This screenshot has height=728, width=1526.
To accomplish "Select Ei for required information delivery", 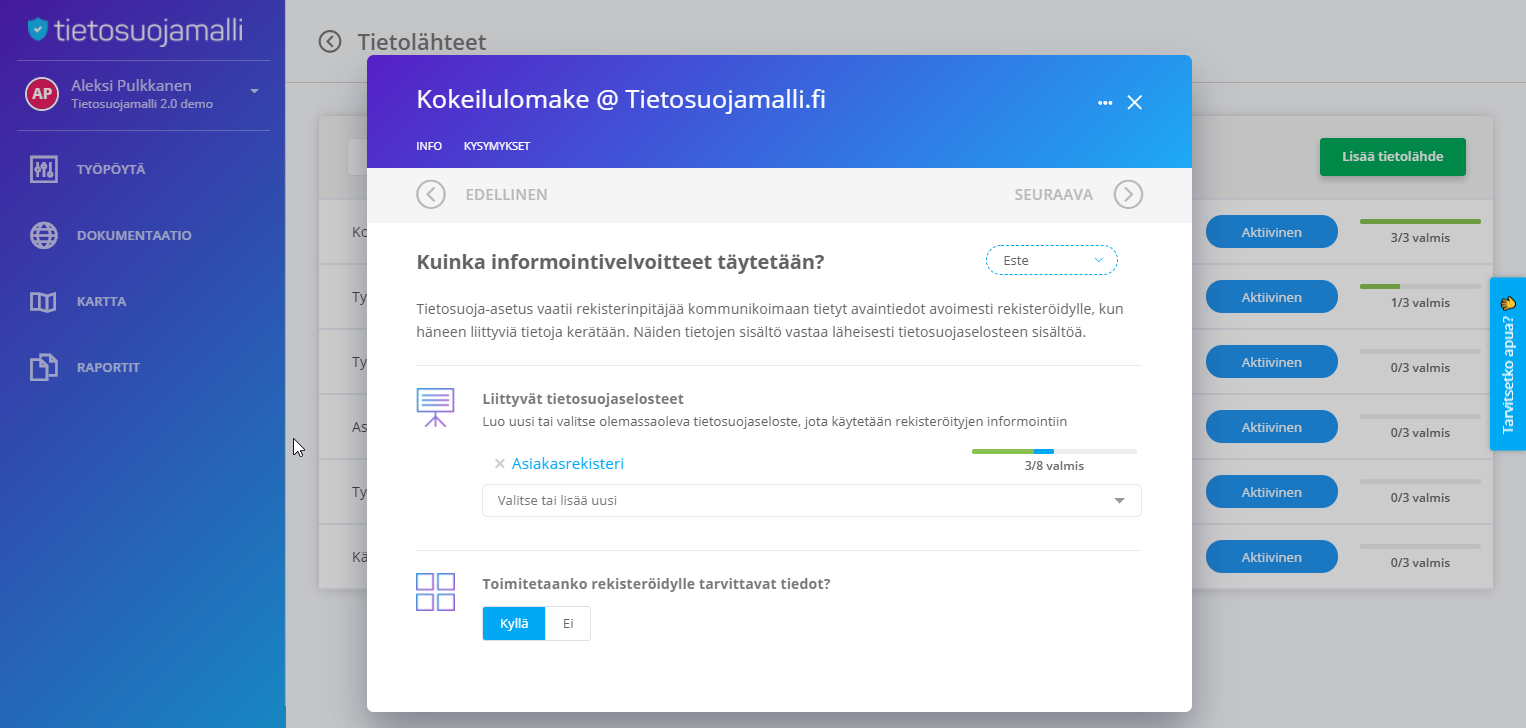I will pos(568,623).
